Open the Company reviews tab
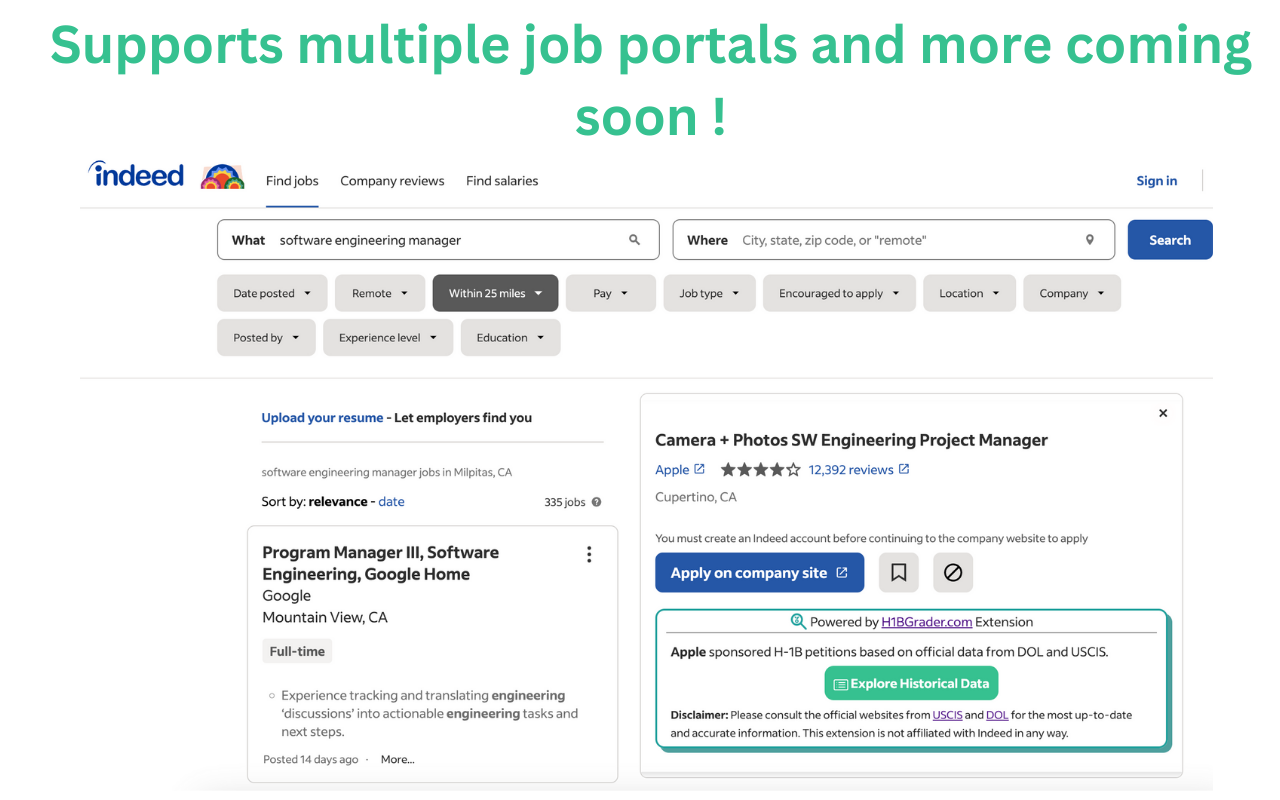The height and width of the screenshot is (800, 1280). pyautogui.click(x=392, y=181)
